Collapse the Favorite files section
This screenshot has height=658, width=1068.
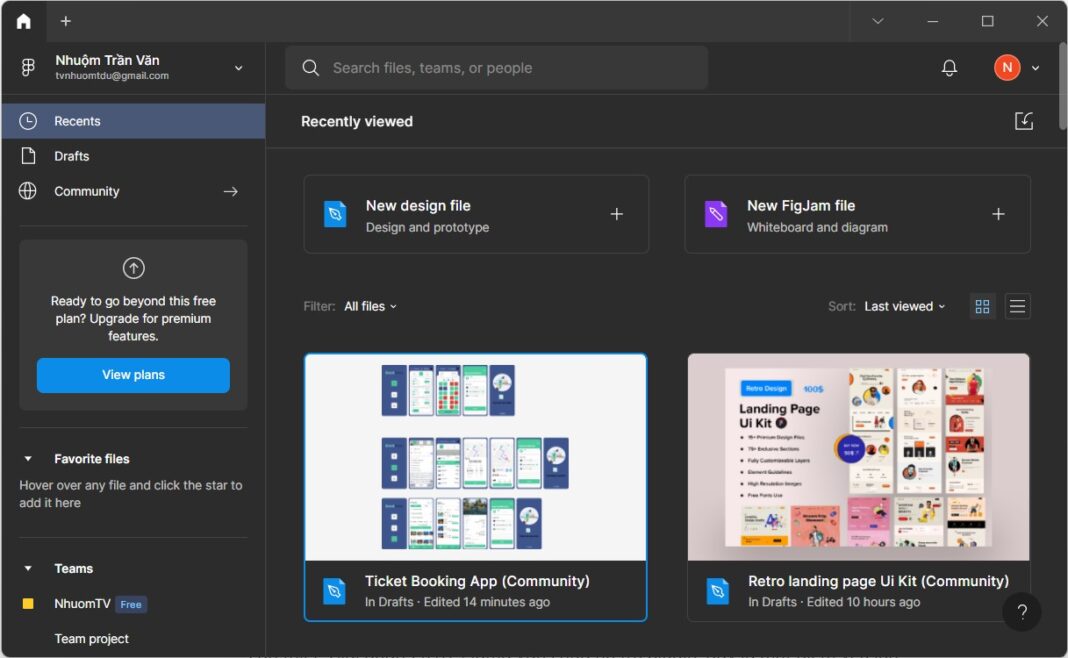28,459
